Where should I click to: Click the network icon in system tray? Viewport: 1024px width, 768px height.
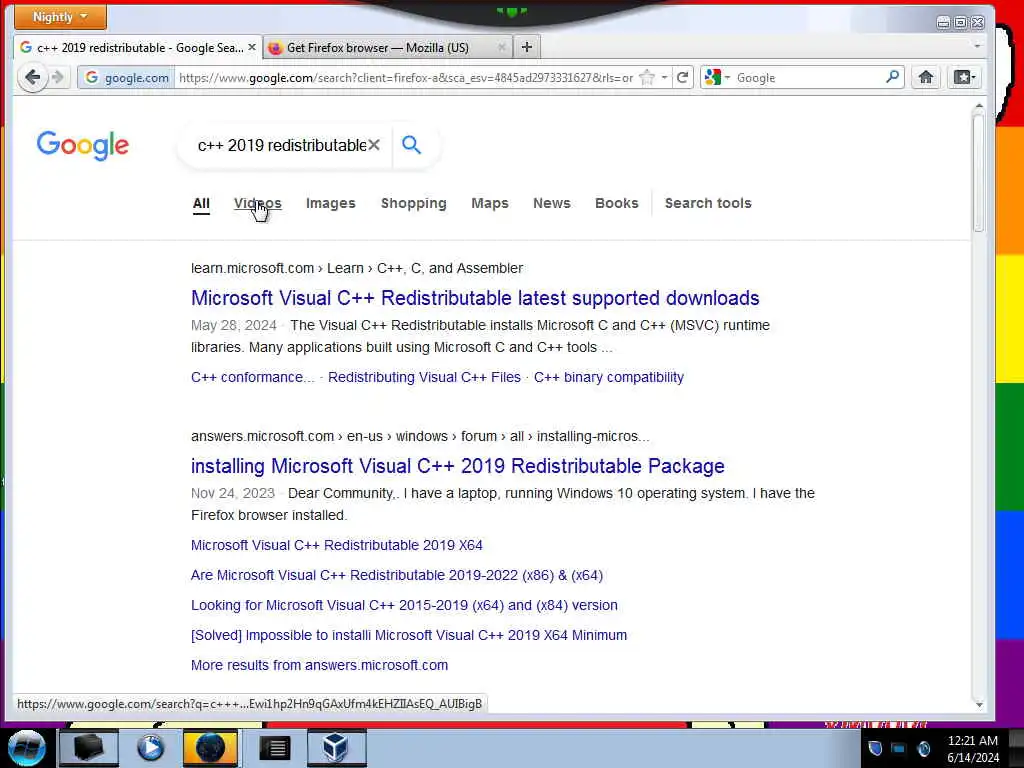(x=899, y=748)
